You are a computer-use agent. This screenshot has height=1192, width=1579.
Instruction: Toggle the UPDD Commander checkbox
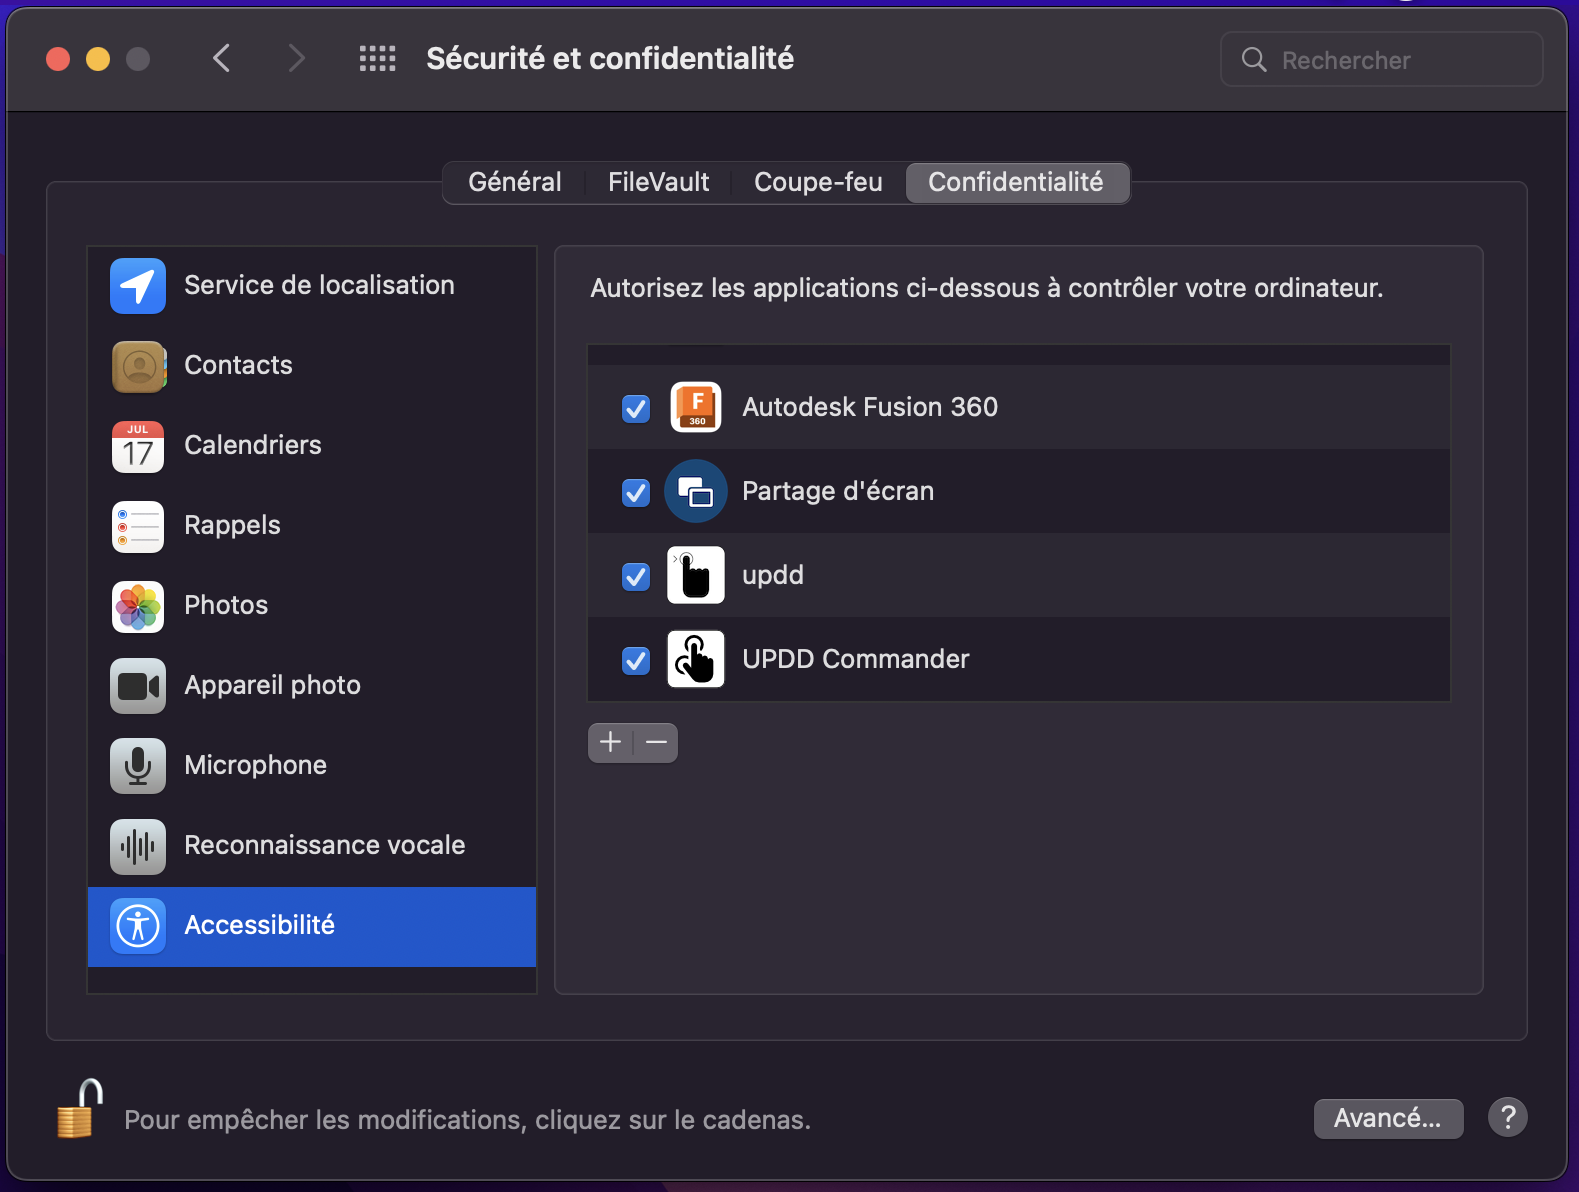point(636,660)
